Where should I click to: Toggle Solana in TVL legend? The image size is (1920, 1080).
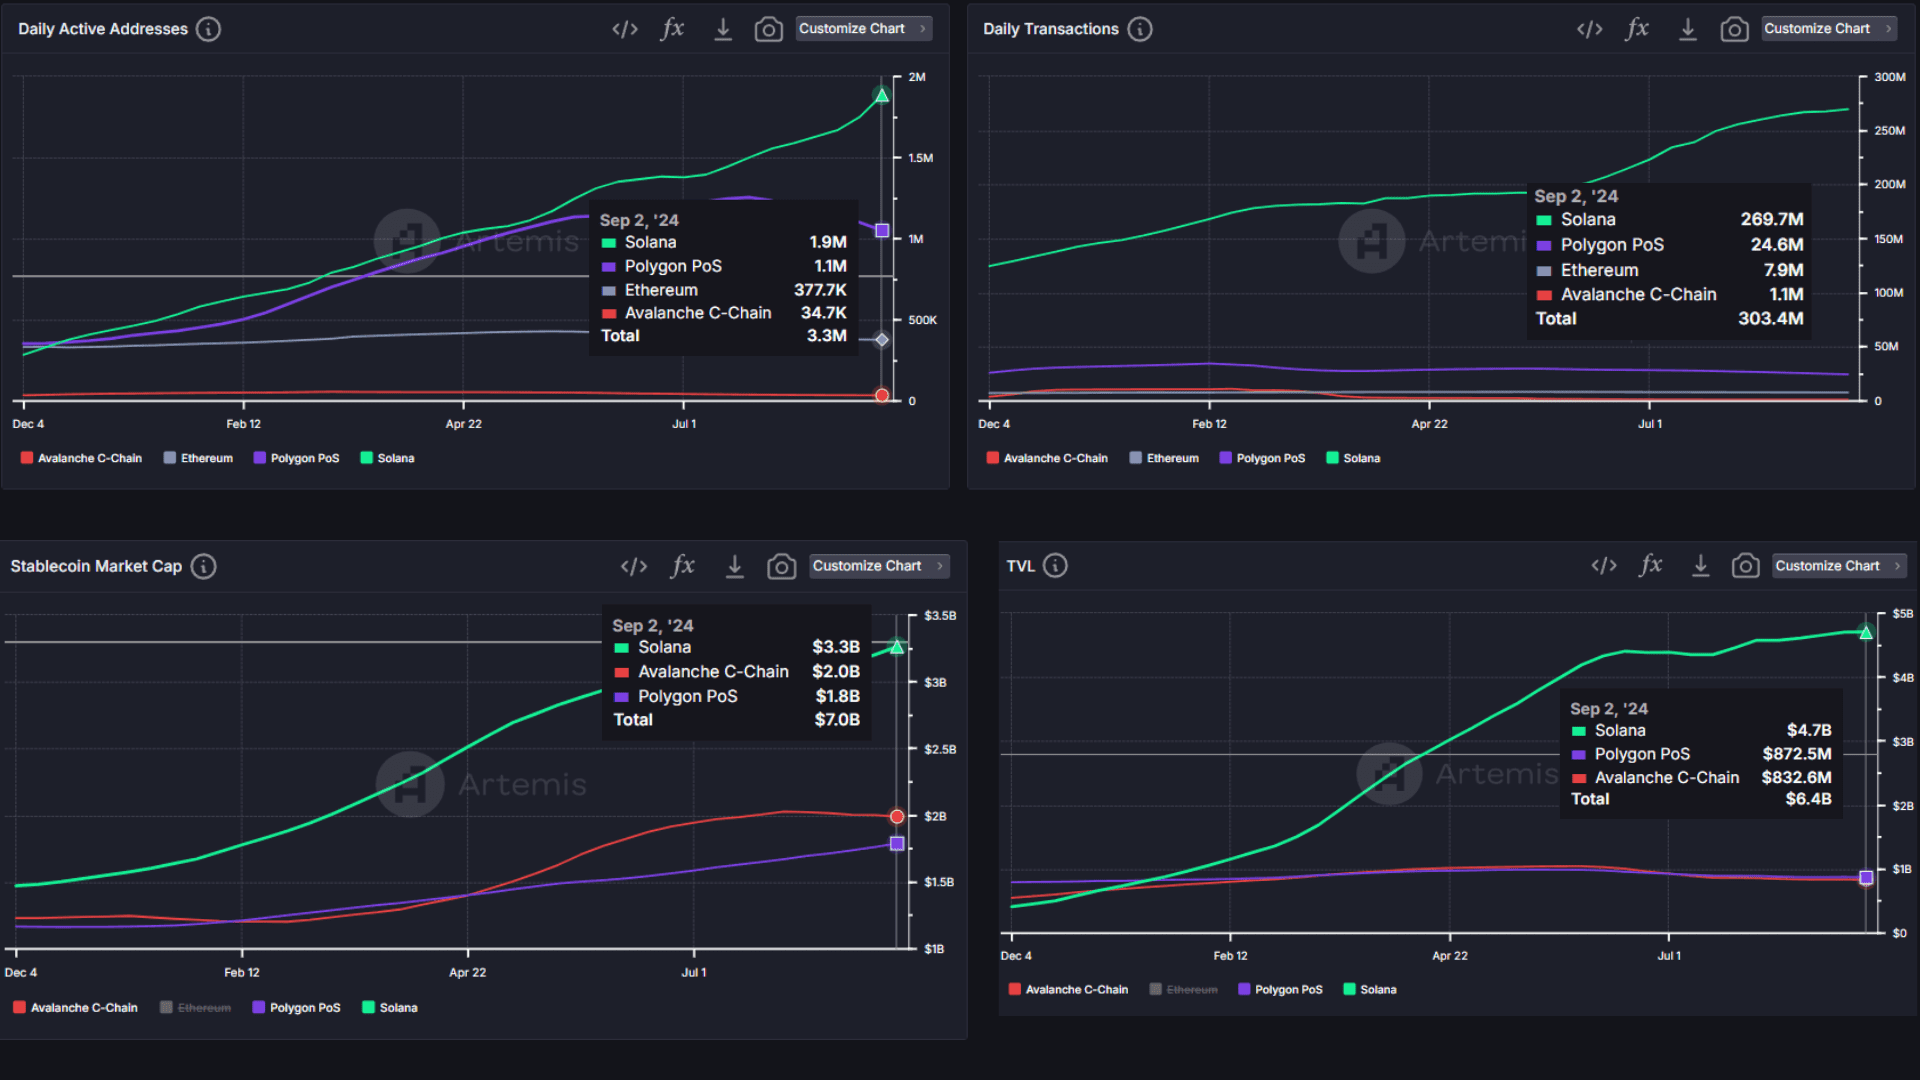click(x=1370, y=990)
